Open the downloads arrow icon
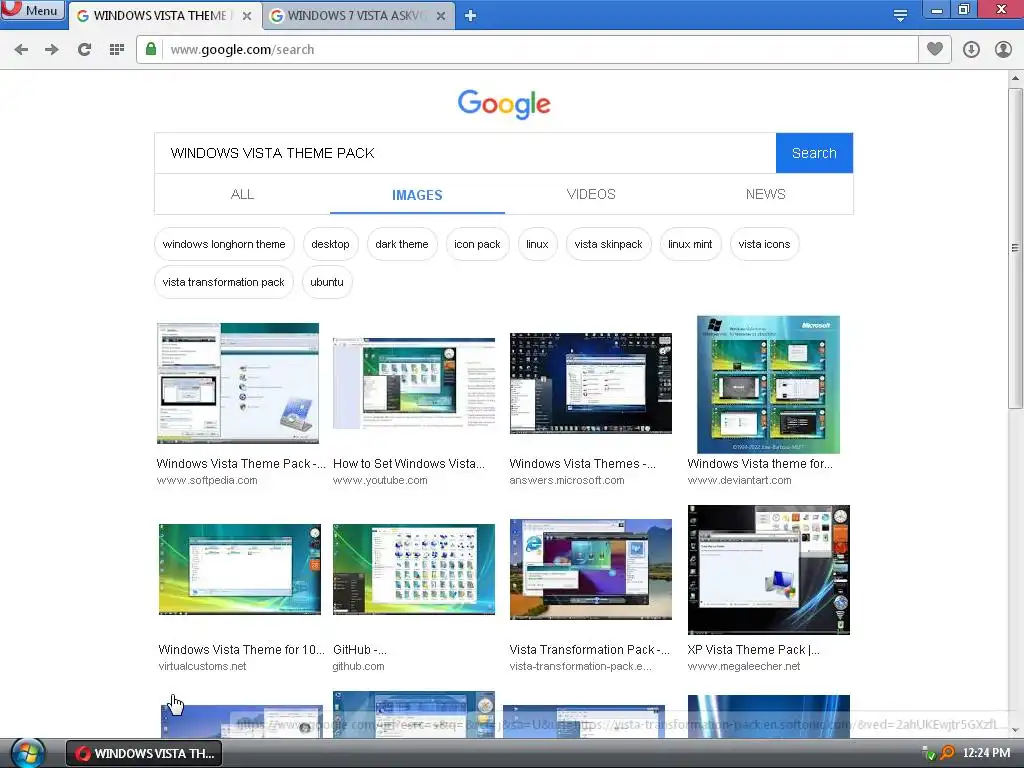This screenshot has height=768, width=1024. click(x=971, y=50)
